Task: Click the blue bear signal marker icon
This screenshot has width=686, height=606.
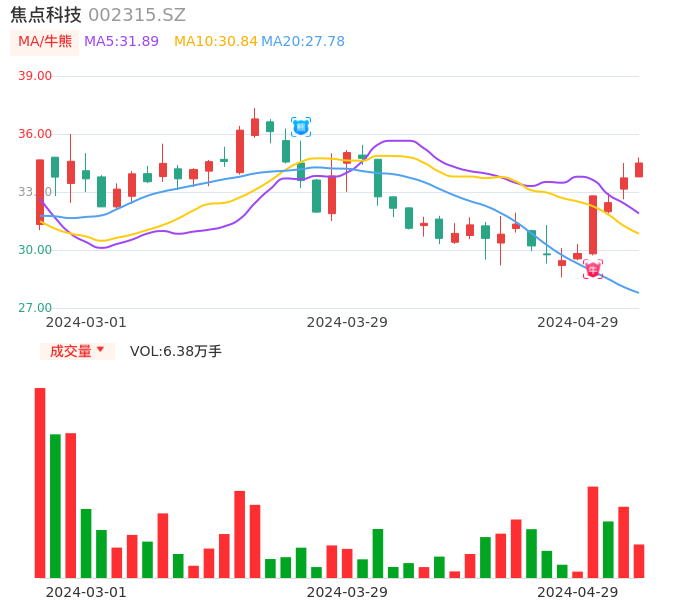Action: point(301,127)
